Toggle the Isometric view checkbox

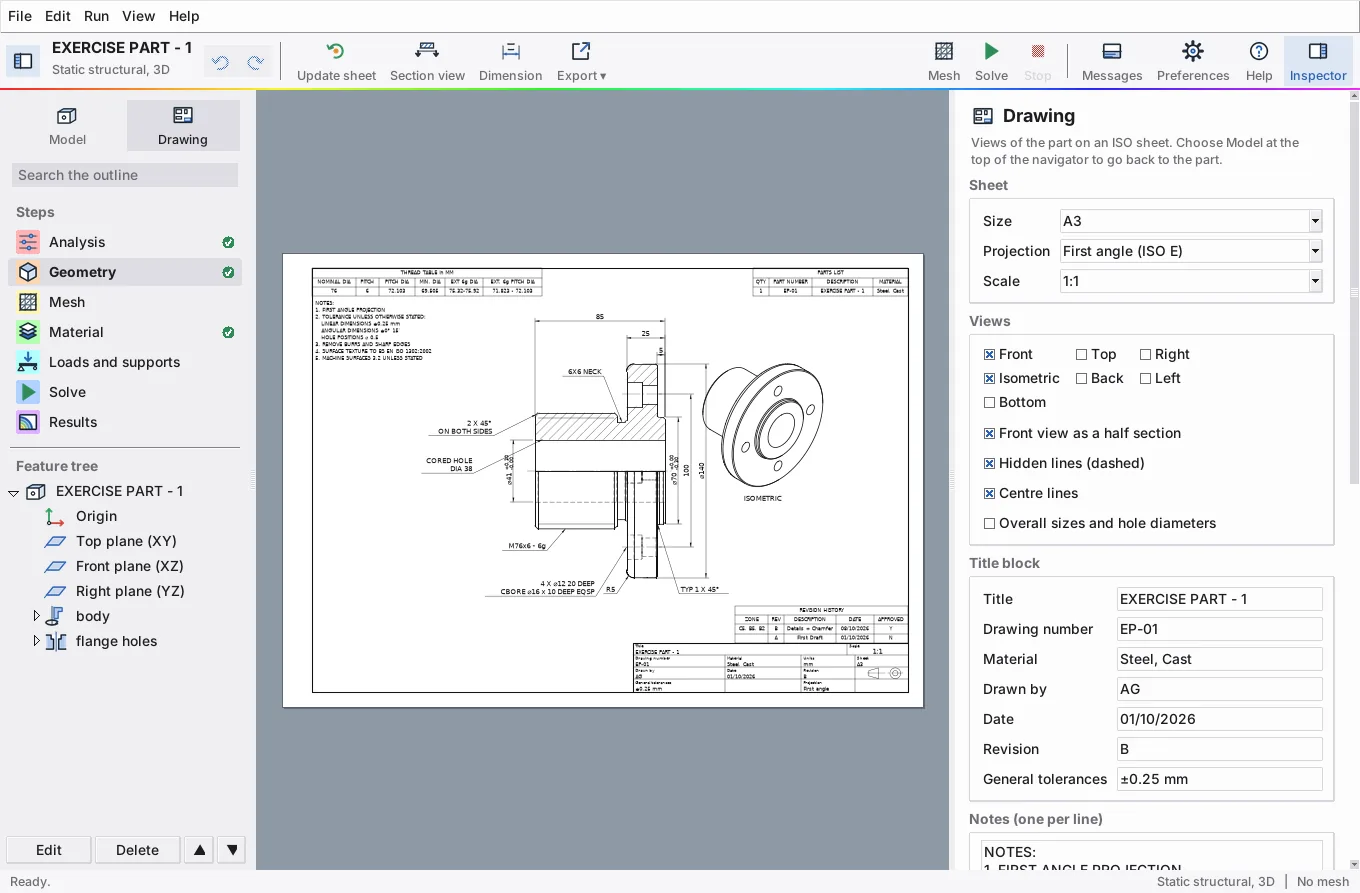[x=989, y=378]
